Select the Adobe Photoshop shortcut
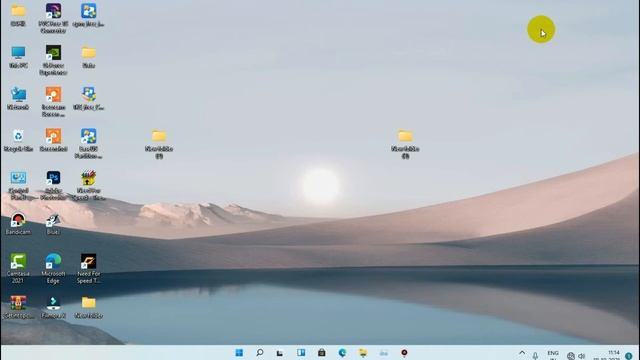Viewport: 640px width, 360px height. point(53,185)
